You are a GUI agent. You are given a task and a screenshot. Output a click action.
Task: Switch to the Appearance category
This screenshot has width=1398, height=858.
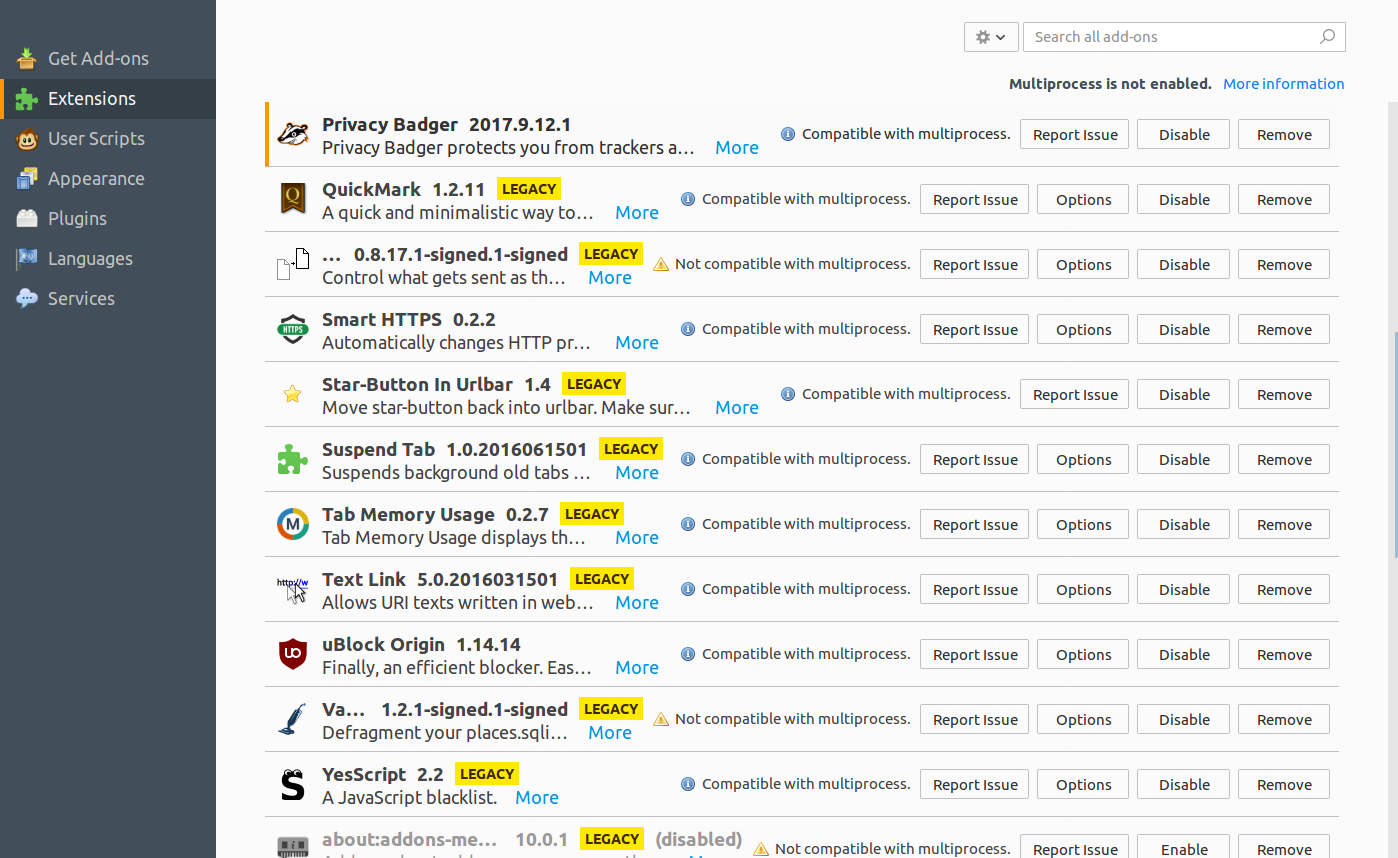[x=108, y=179]
